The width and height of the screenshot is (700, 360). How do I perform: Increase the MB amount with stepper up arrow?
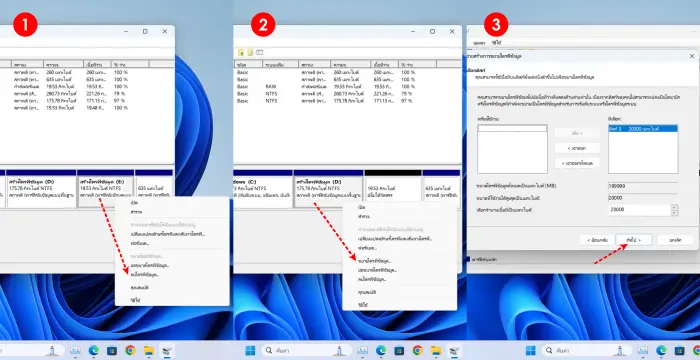[x=674, y=207]
